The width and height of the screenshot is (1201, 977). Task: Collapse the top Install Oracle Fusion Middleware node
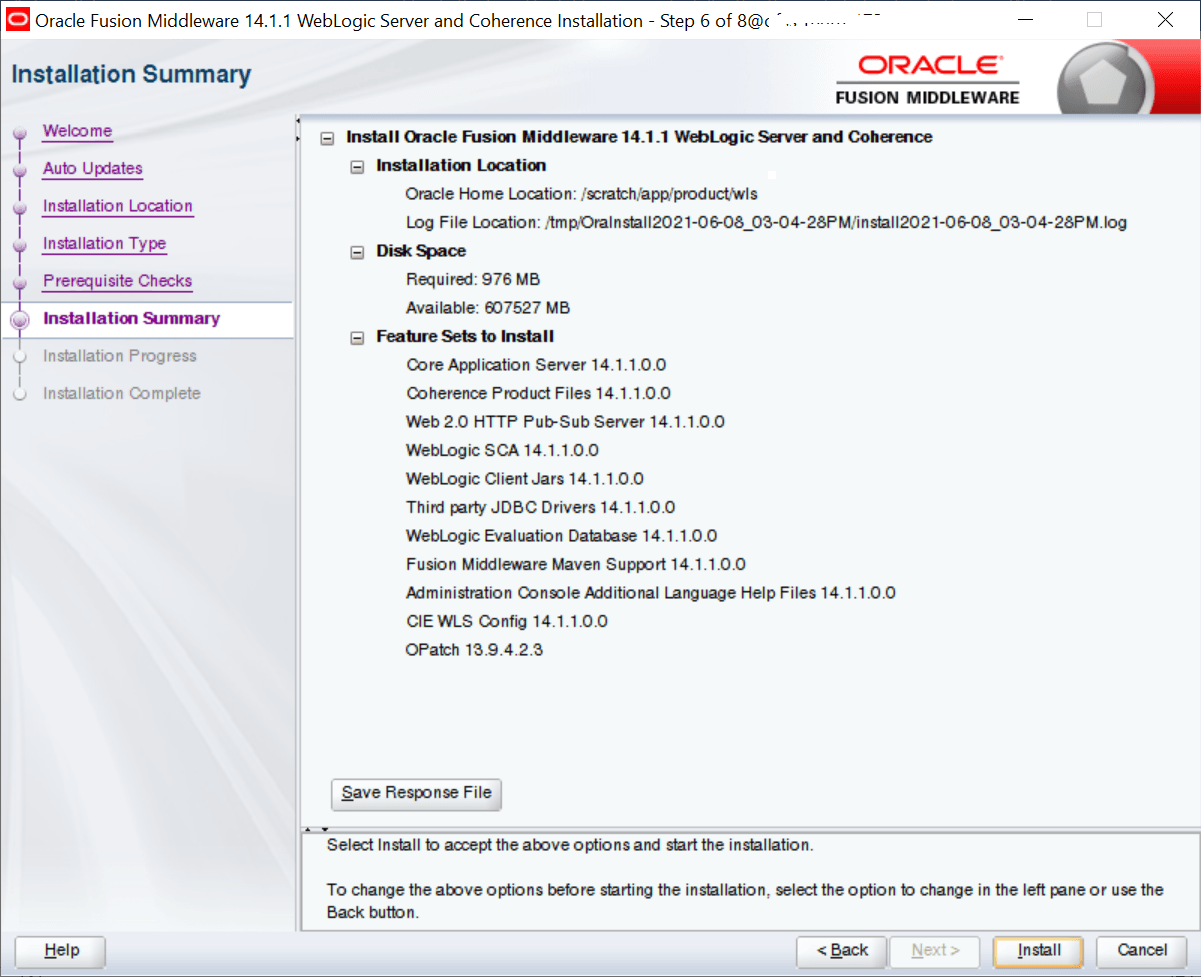tap(328, 137)
